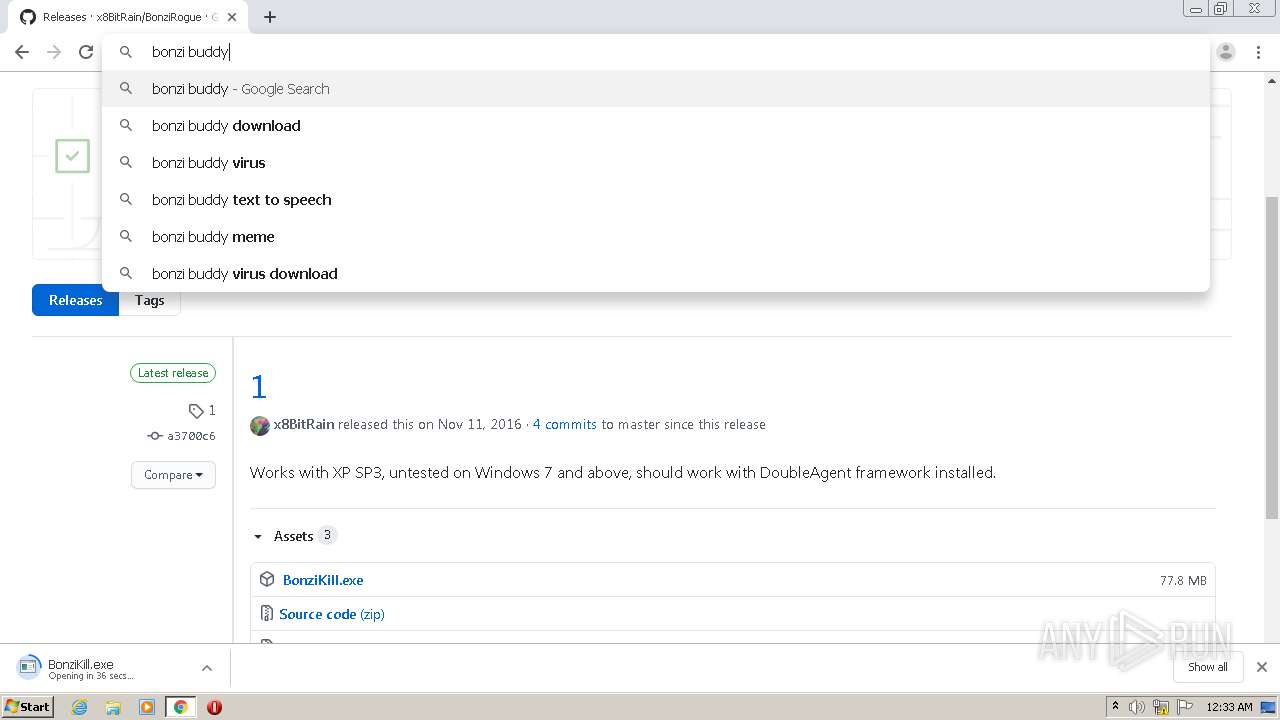Screen dimensions: 1280x720
Task: Show hidden system tray icons
Action: click(x=1115, y=707)
